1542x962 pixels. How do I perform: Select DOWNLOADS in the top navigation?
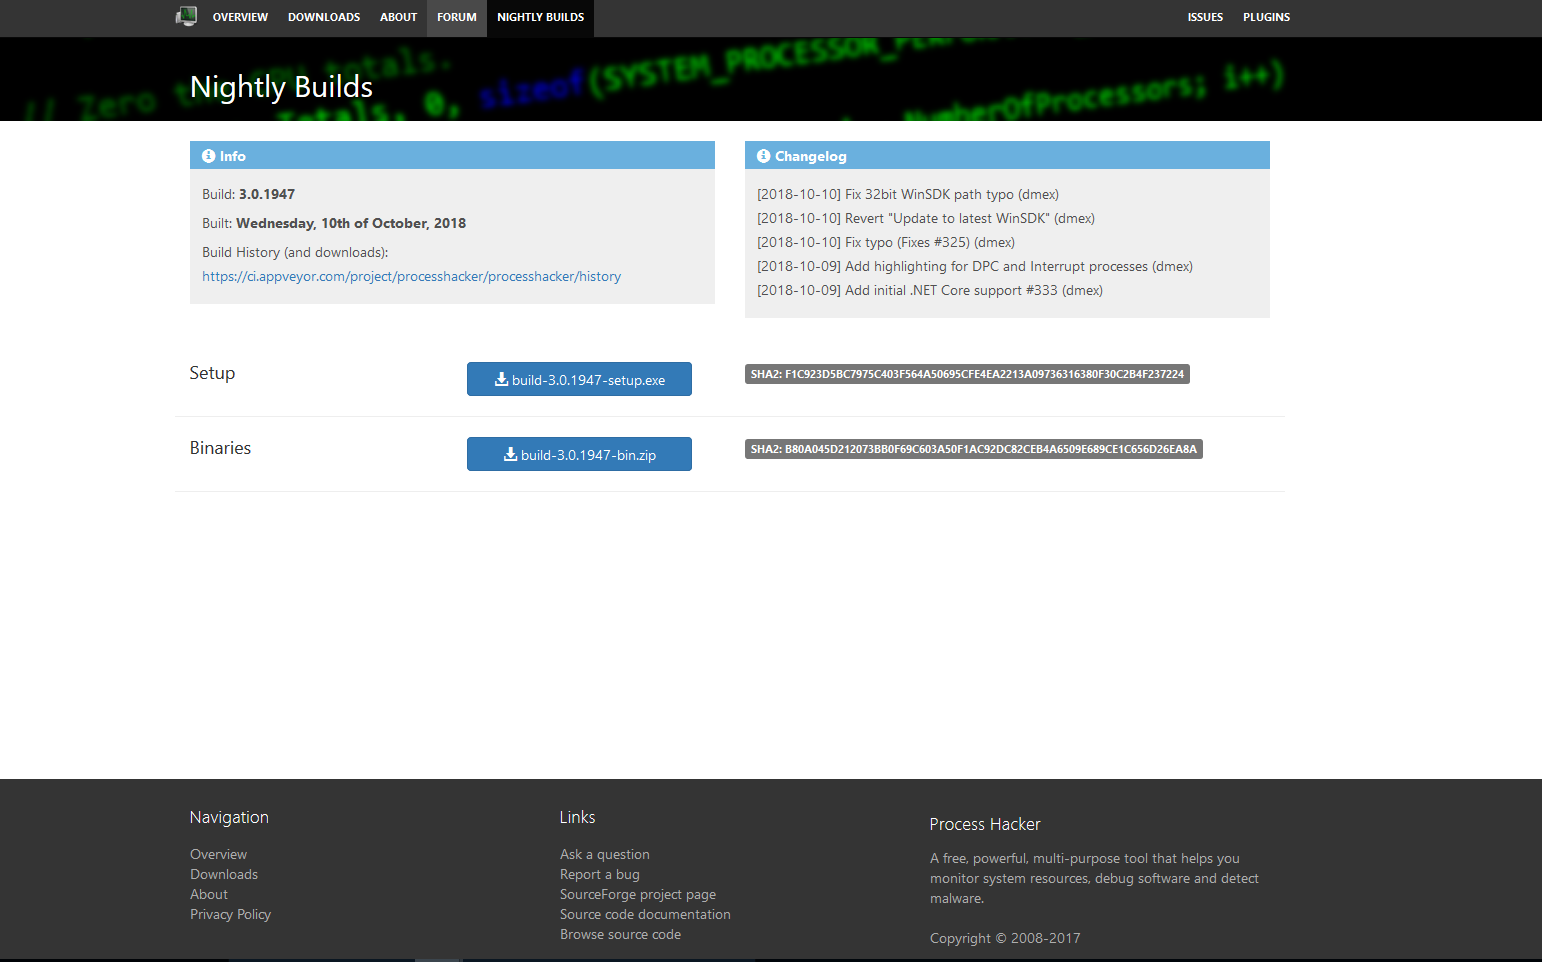click(x=324, y=17)
